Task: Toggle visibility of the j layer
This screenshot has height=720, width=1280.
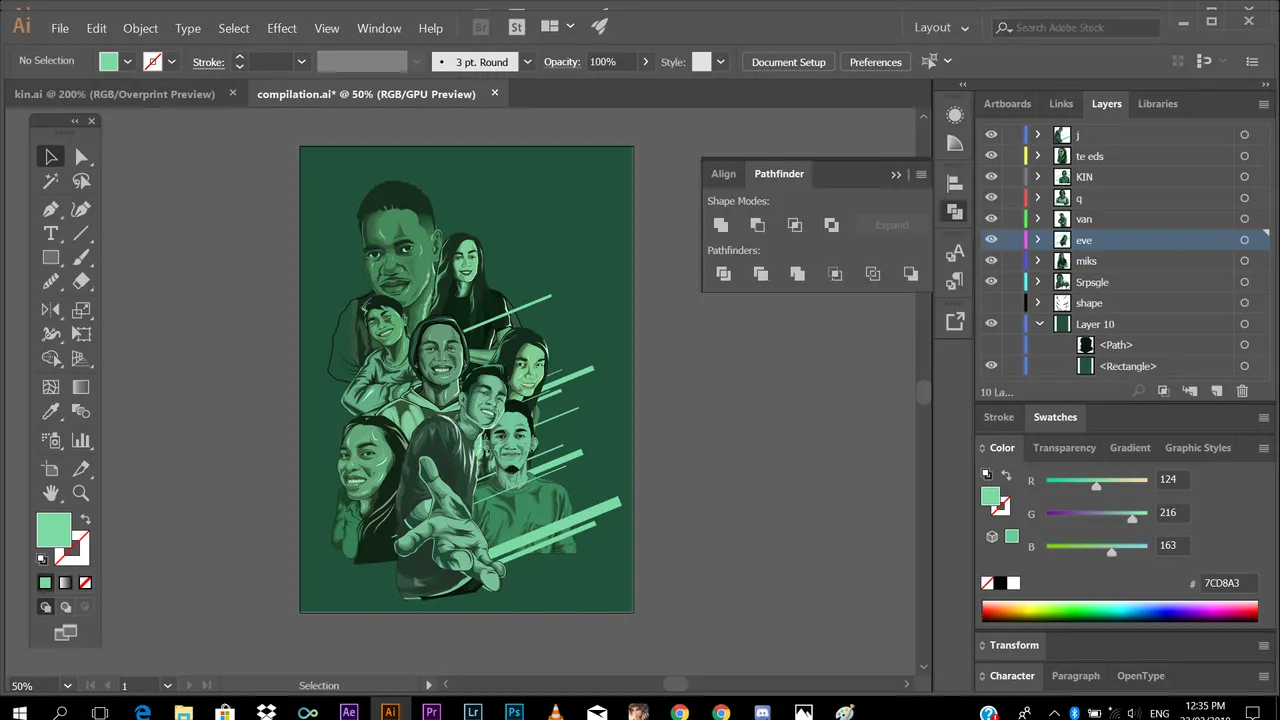Action: tap(991, 135)
